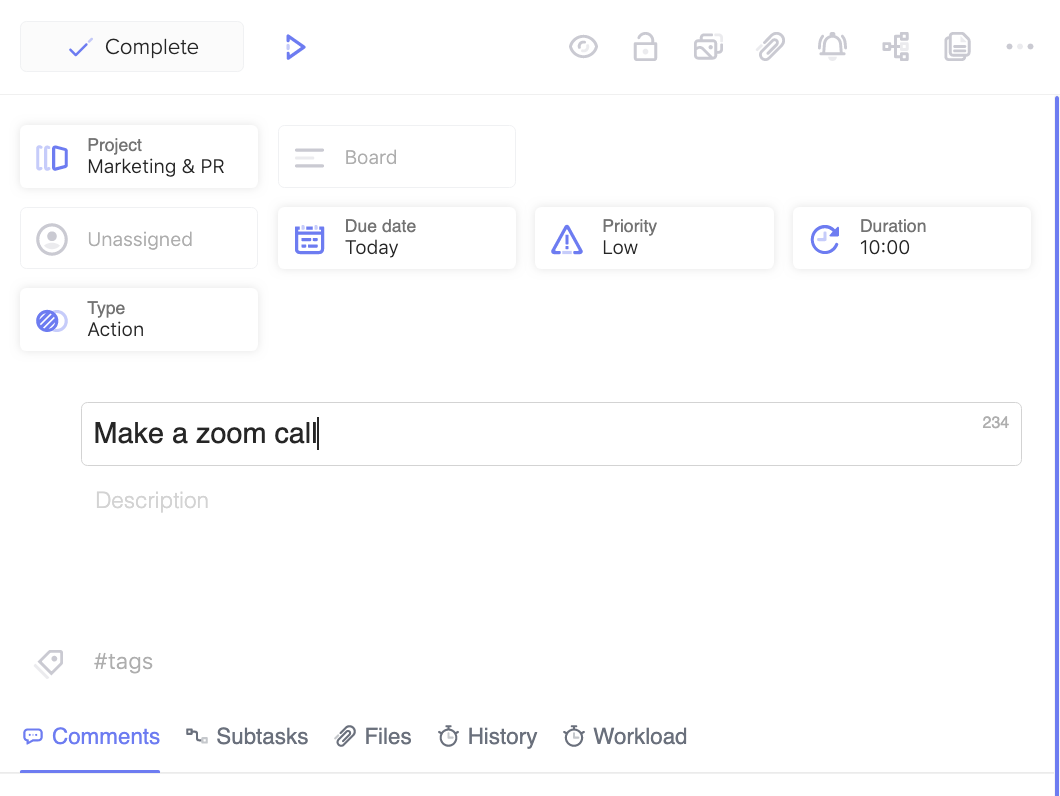Duplicate task with copy icon
The height and width of the screenshot is (796, 1060).
click(957, 47)
